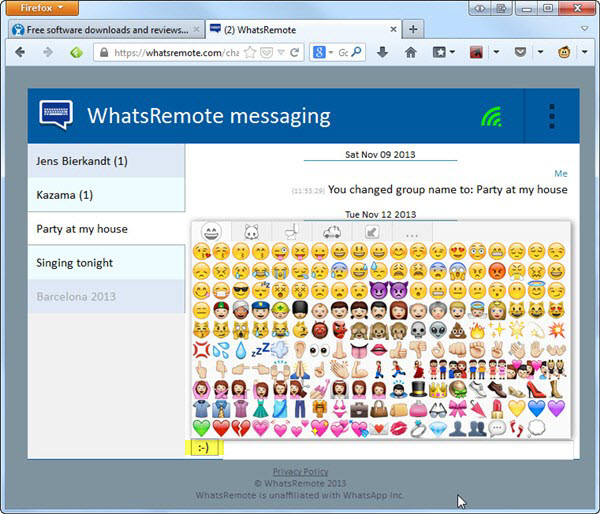Open the smiley faces emoji tab

(x=211, y=232)
